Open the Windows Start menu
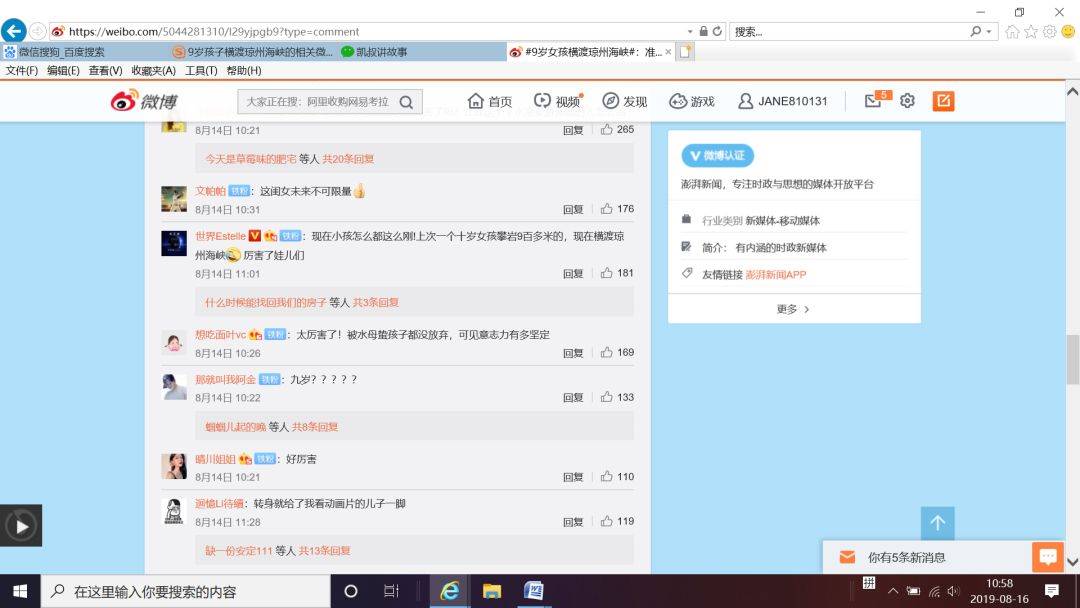 (x=20, y=591)
